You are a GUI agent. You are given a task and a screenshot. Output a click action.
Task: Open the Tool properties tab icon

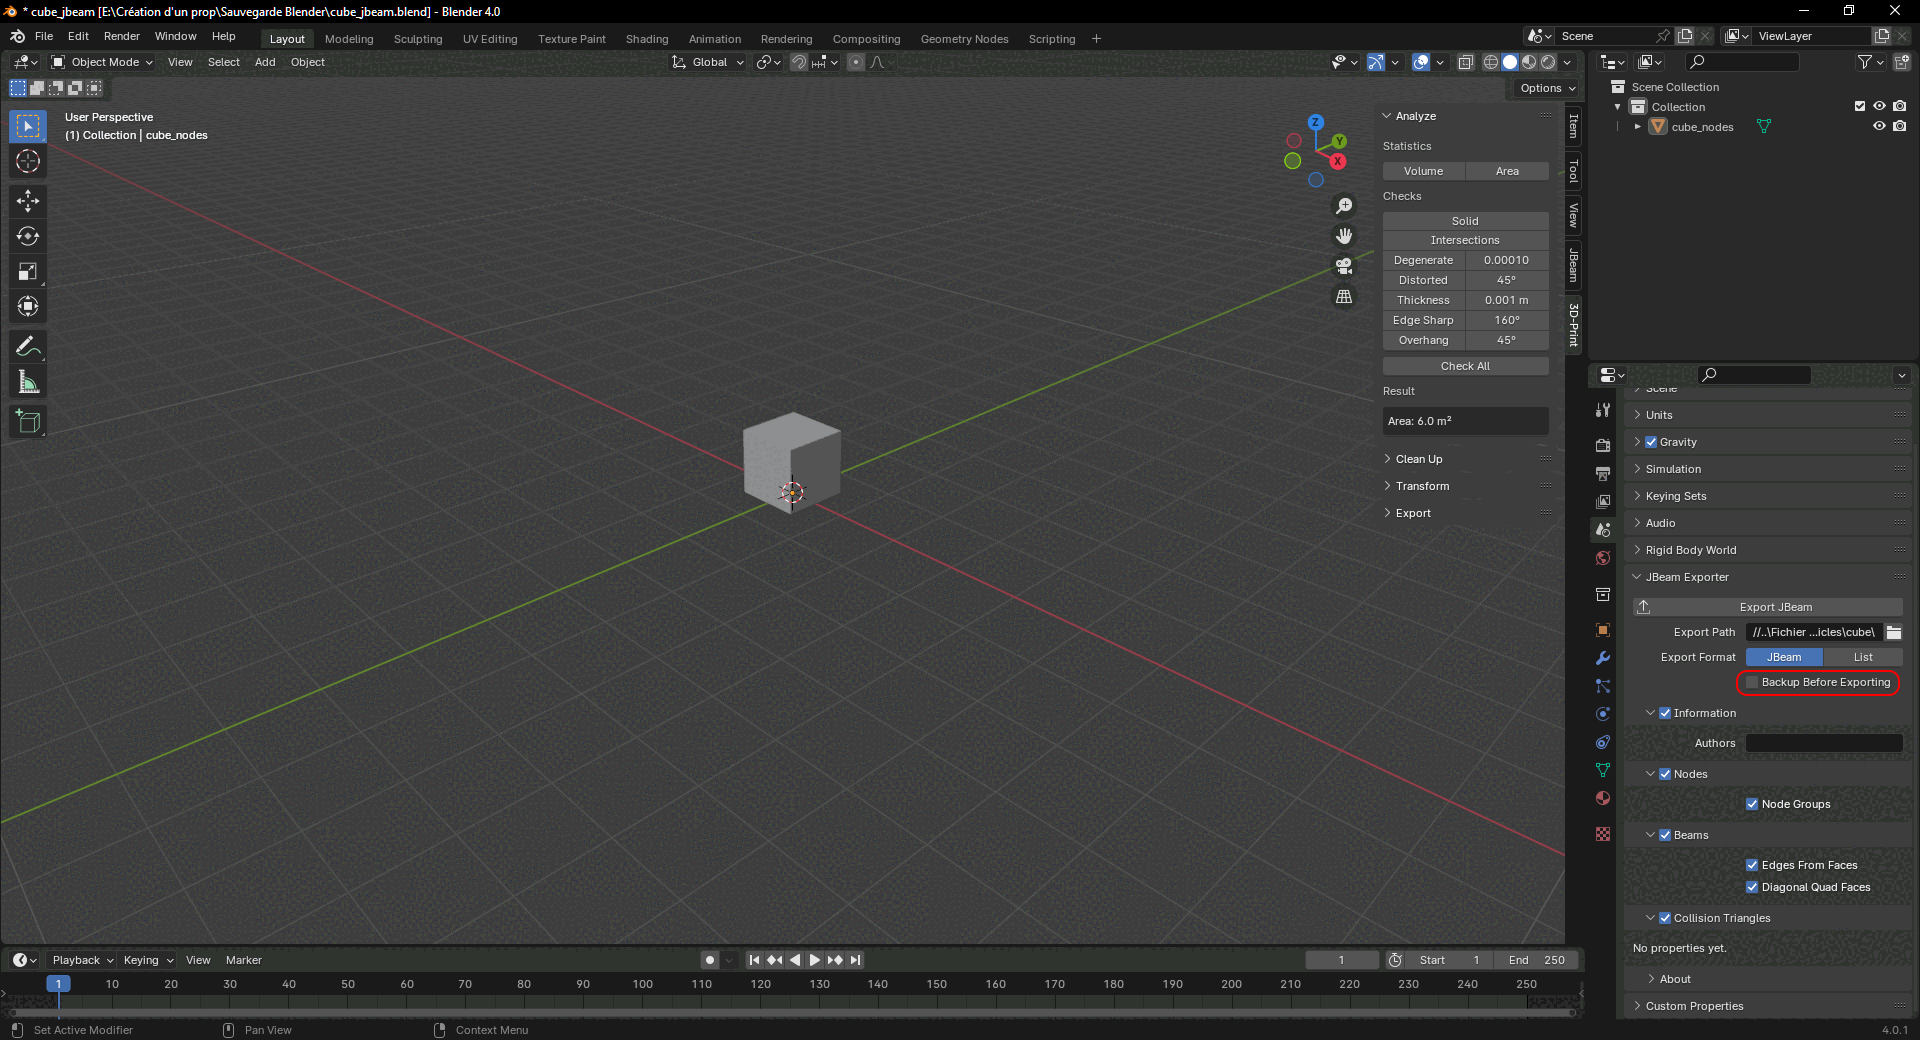(1603, 410)
